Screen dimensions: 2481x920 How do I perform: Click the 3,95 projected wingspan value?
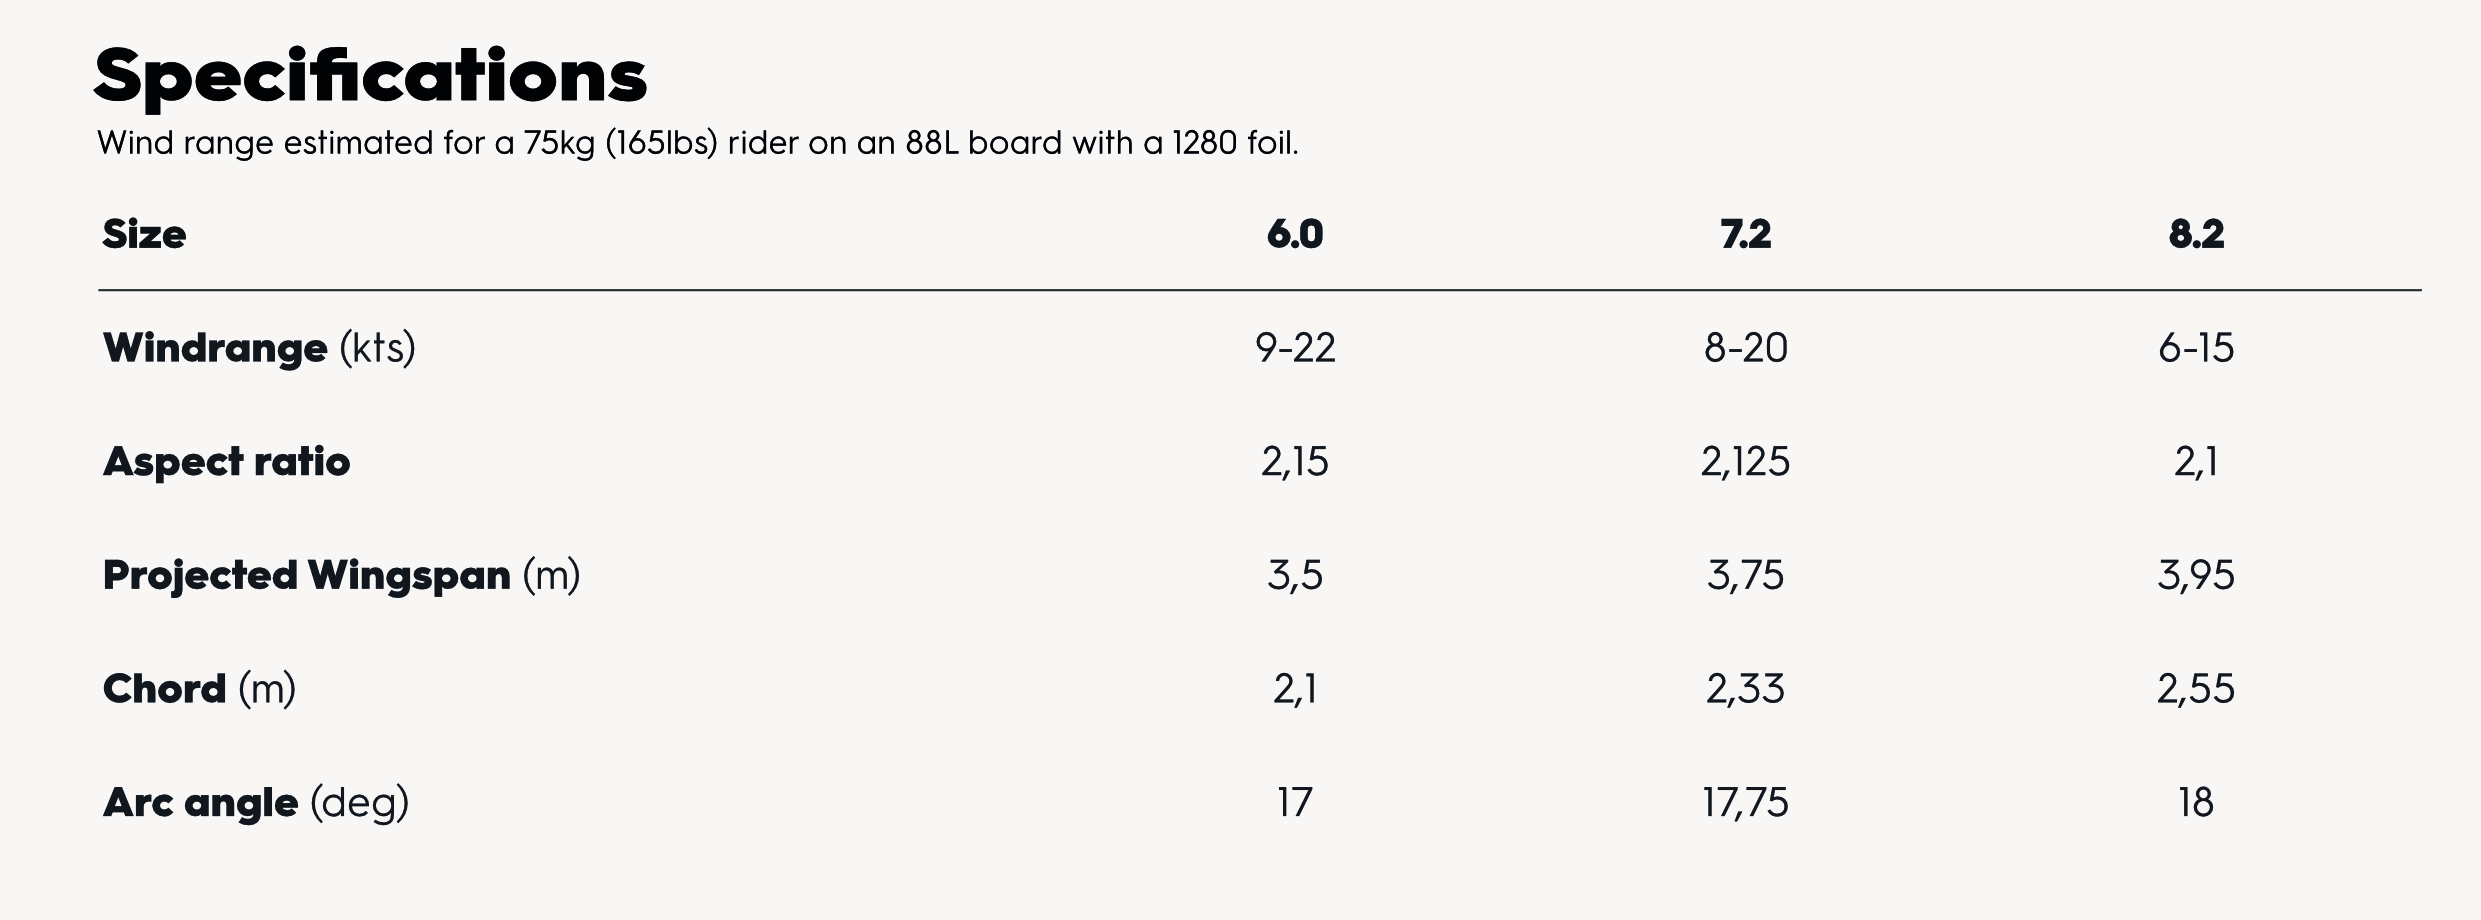[2196, 576]
